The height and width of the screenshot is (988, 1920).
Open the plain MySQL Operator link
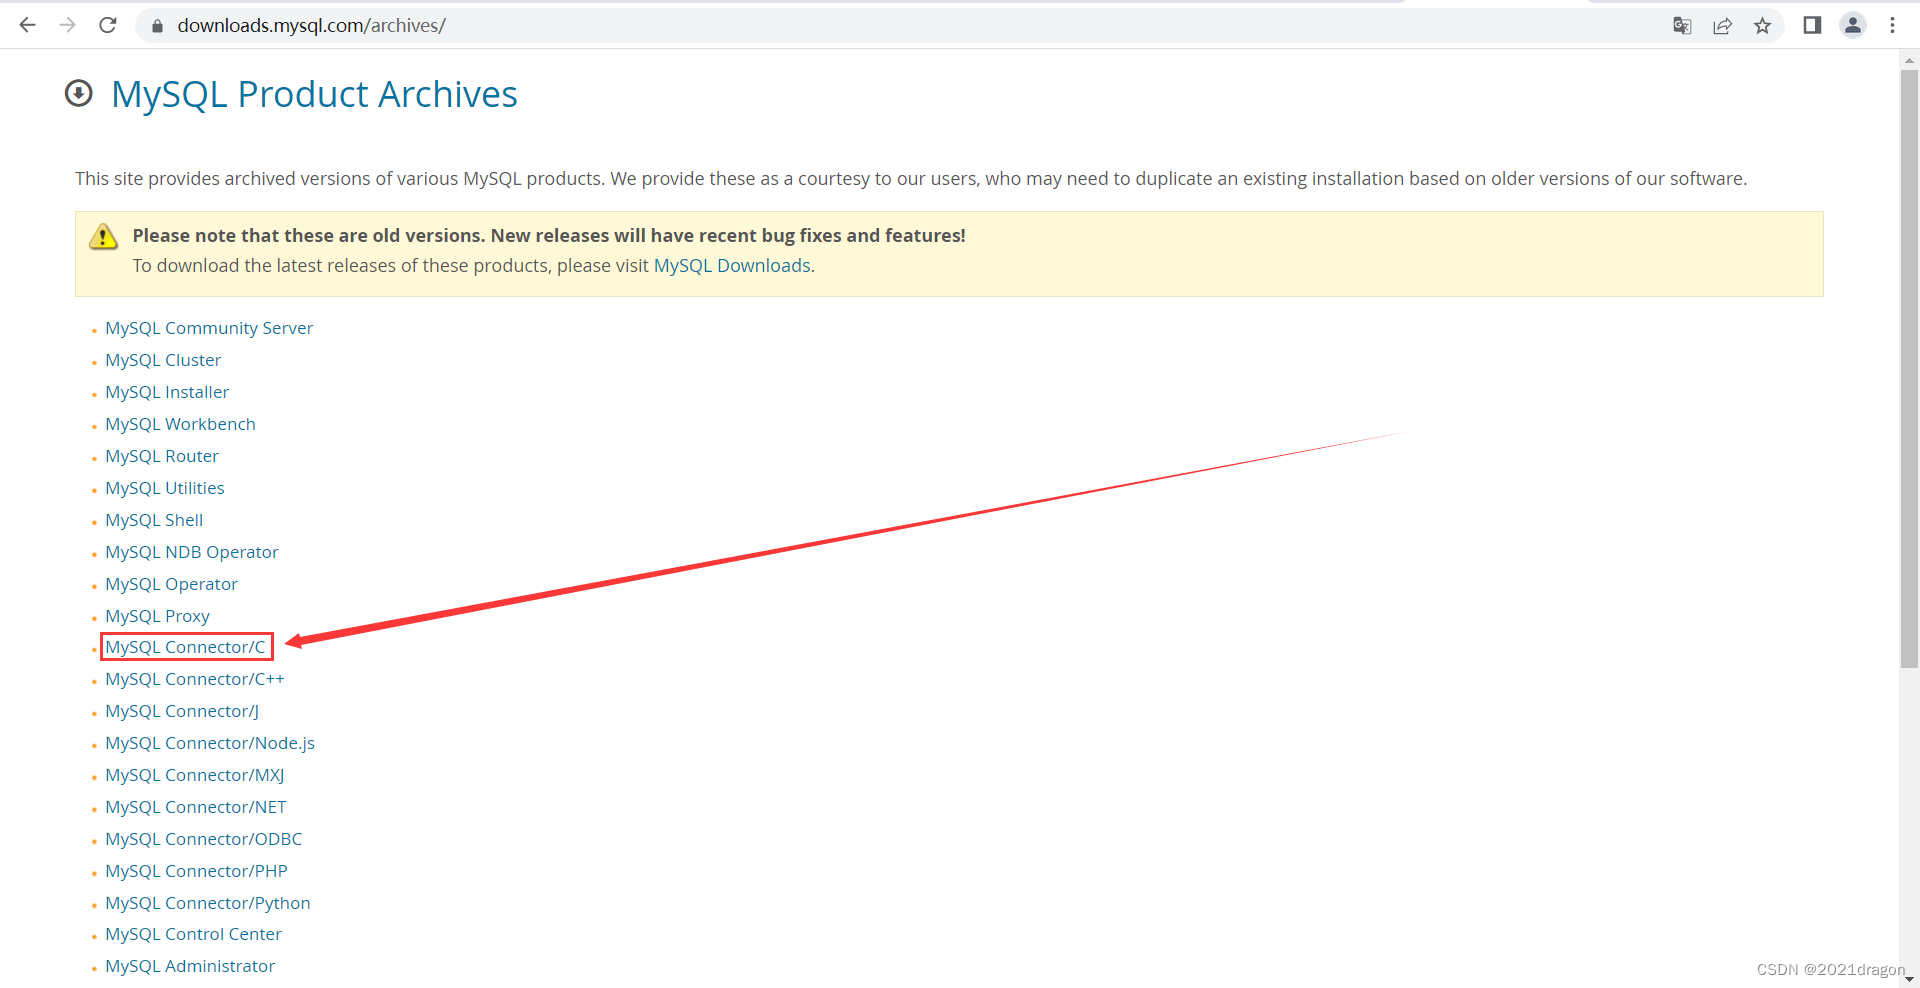(171, 584)
